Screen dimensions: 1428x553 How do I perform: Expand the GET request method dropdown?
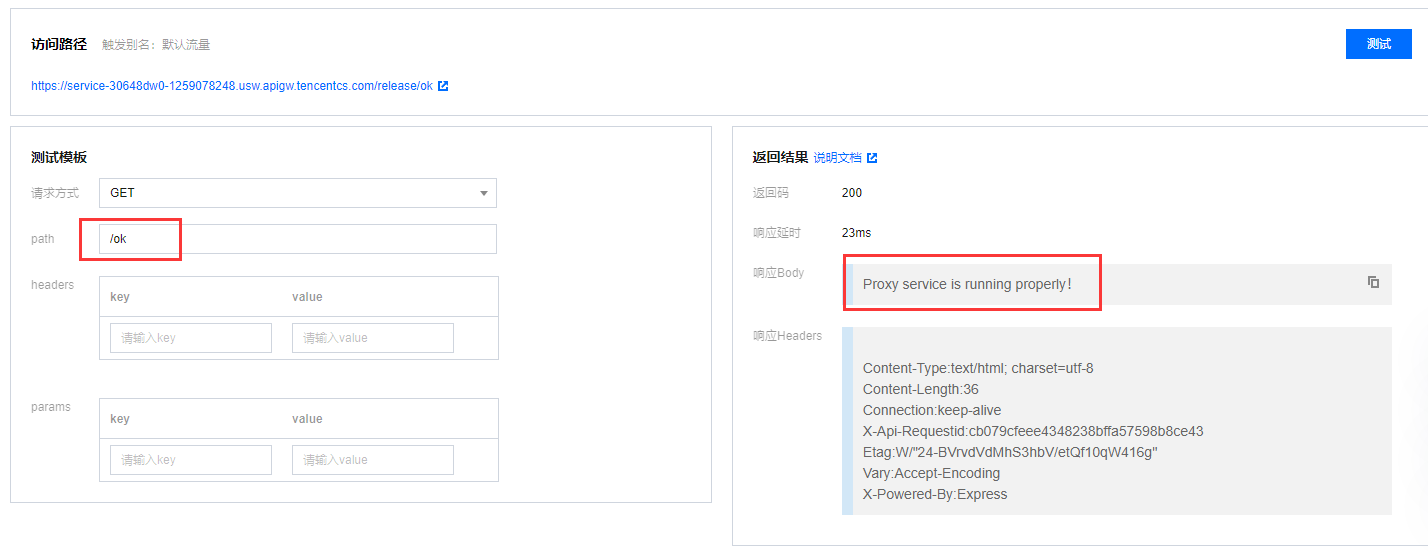(298, 193)
